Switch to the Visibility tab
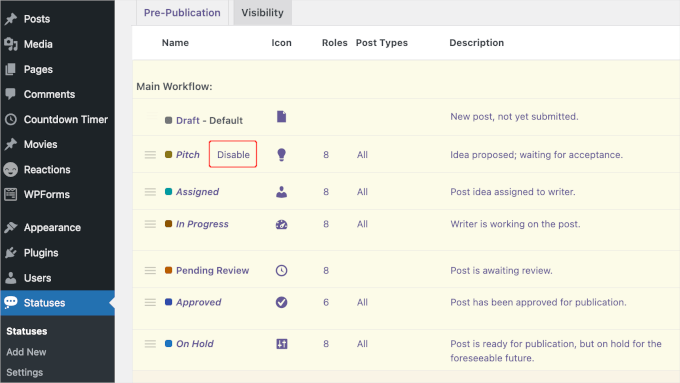This screenshot has width=680, height=383. [262, 13]
